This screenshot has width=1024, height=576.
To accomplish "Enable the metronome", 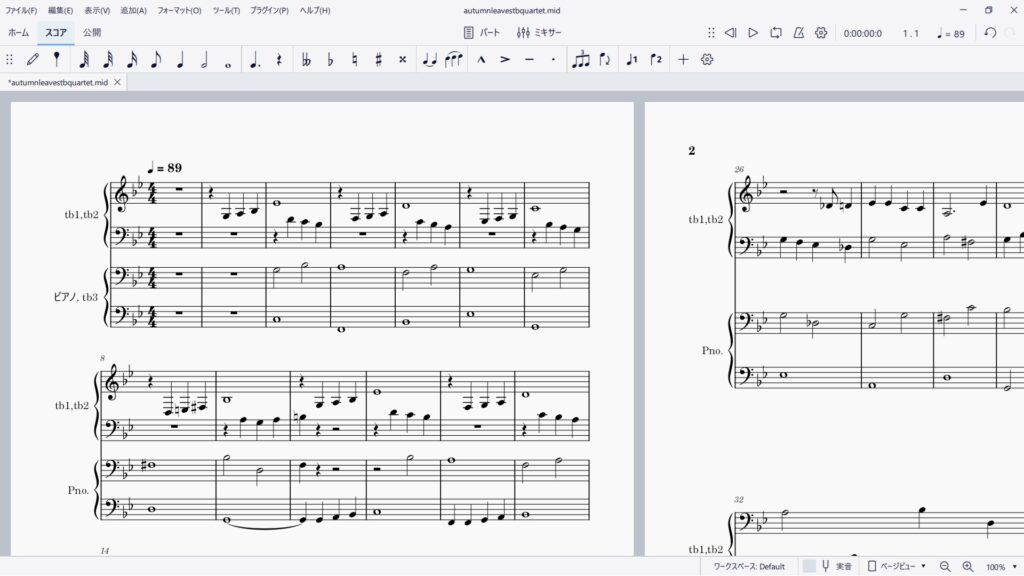I will point(798,33).
